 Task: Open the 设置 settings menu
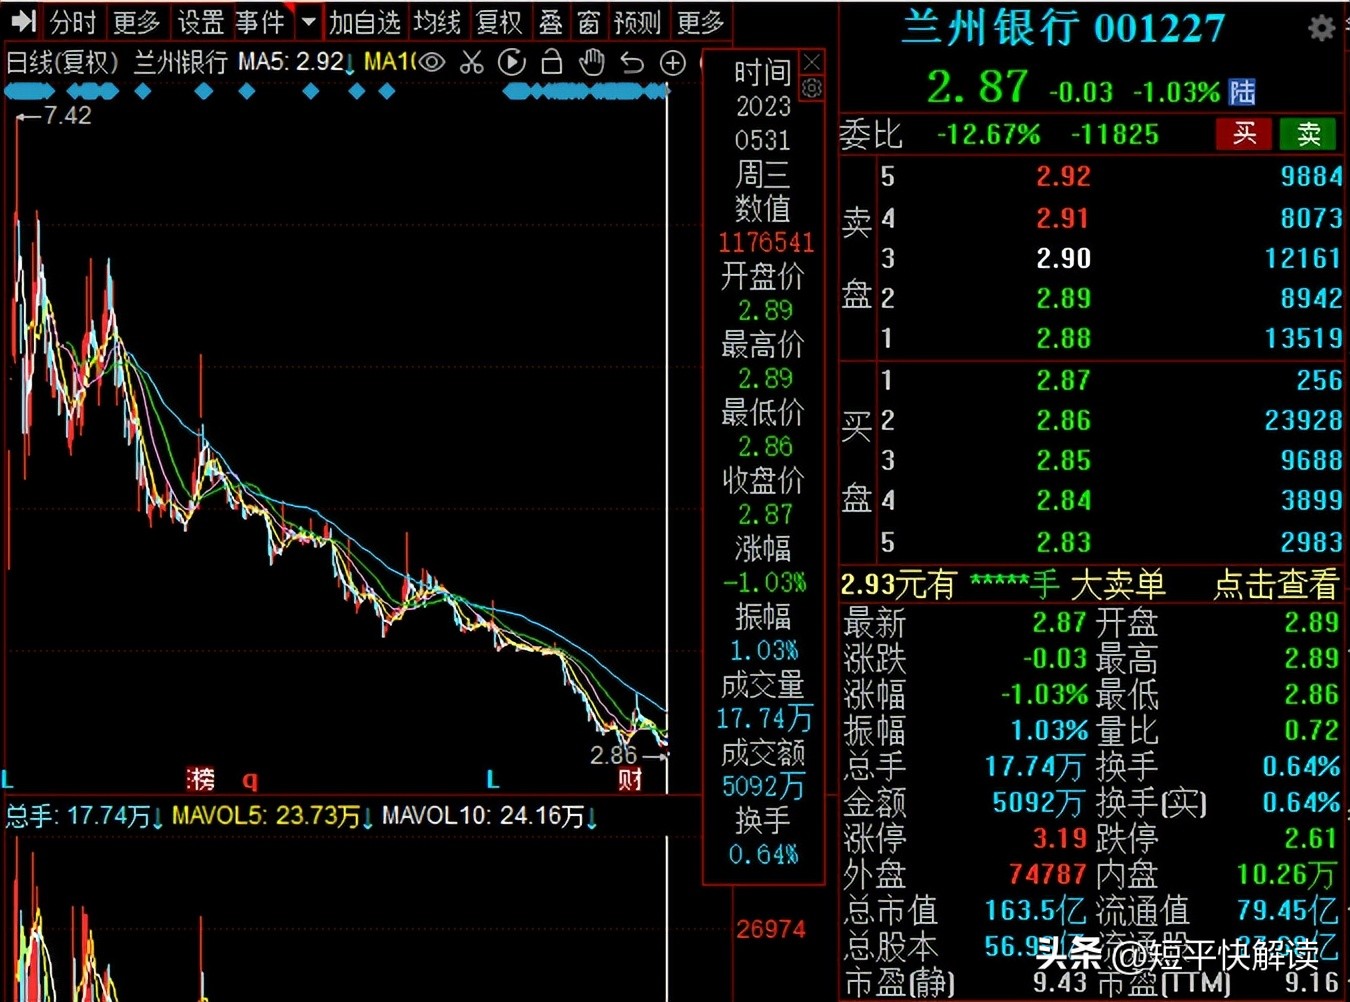[199, 20]
